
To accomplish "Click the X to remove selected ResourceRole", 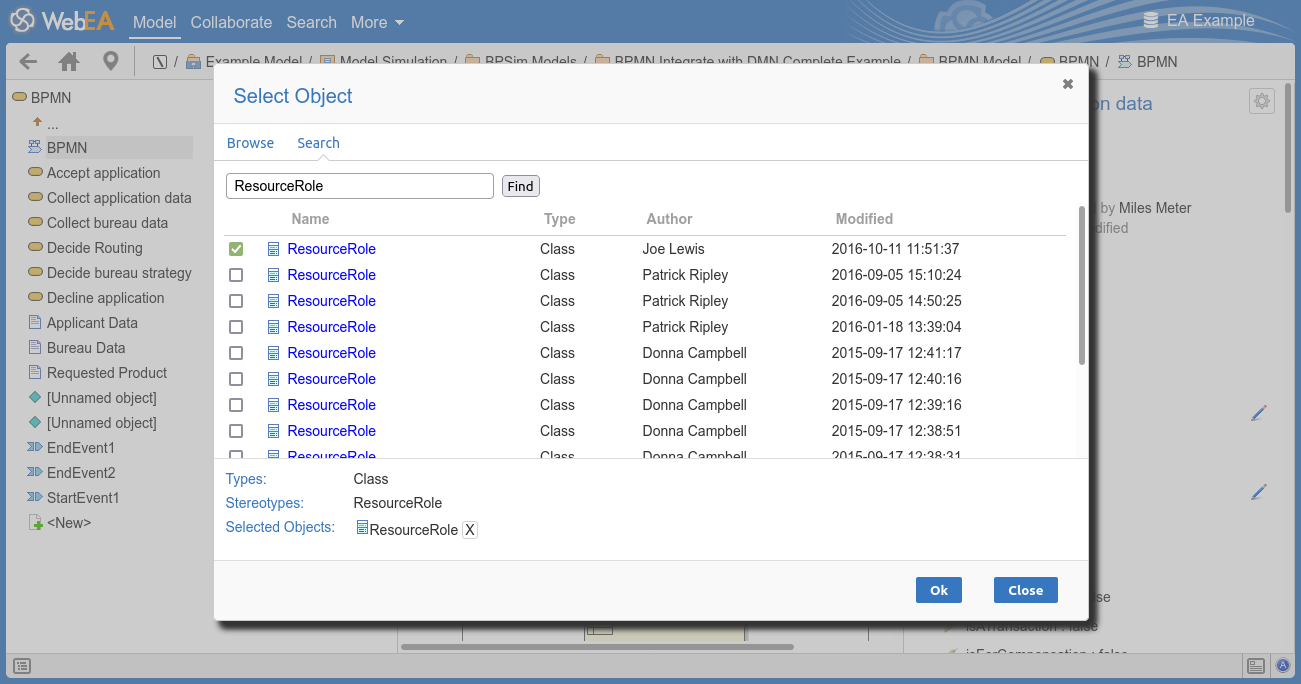I will point(470,530).
